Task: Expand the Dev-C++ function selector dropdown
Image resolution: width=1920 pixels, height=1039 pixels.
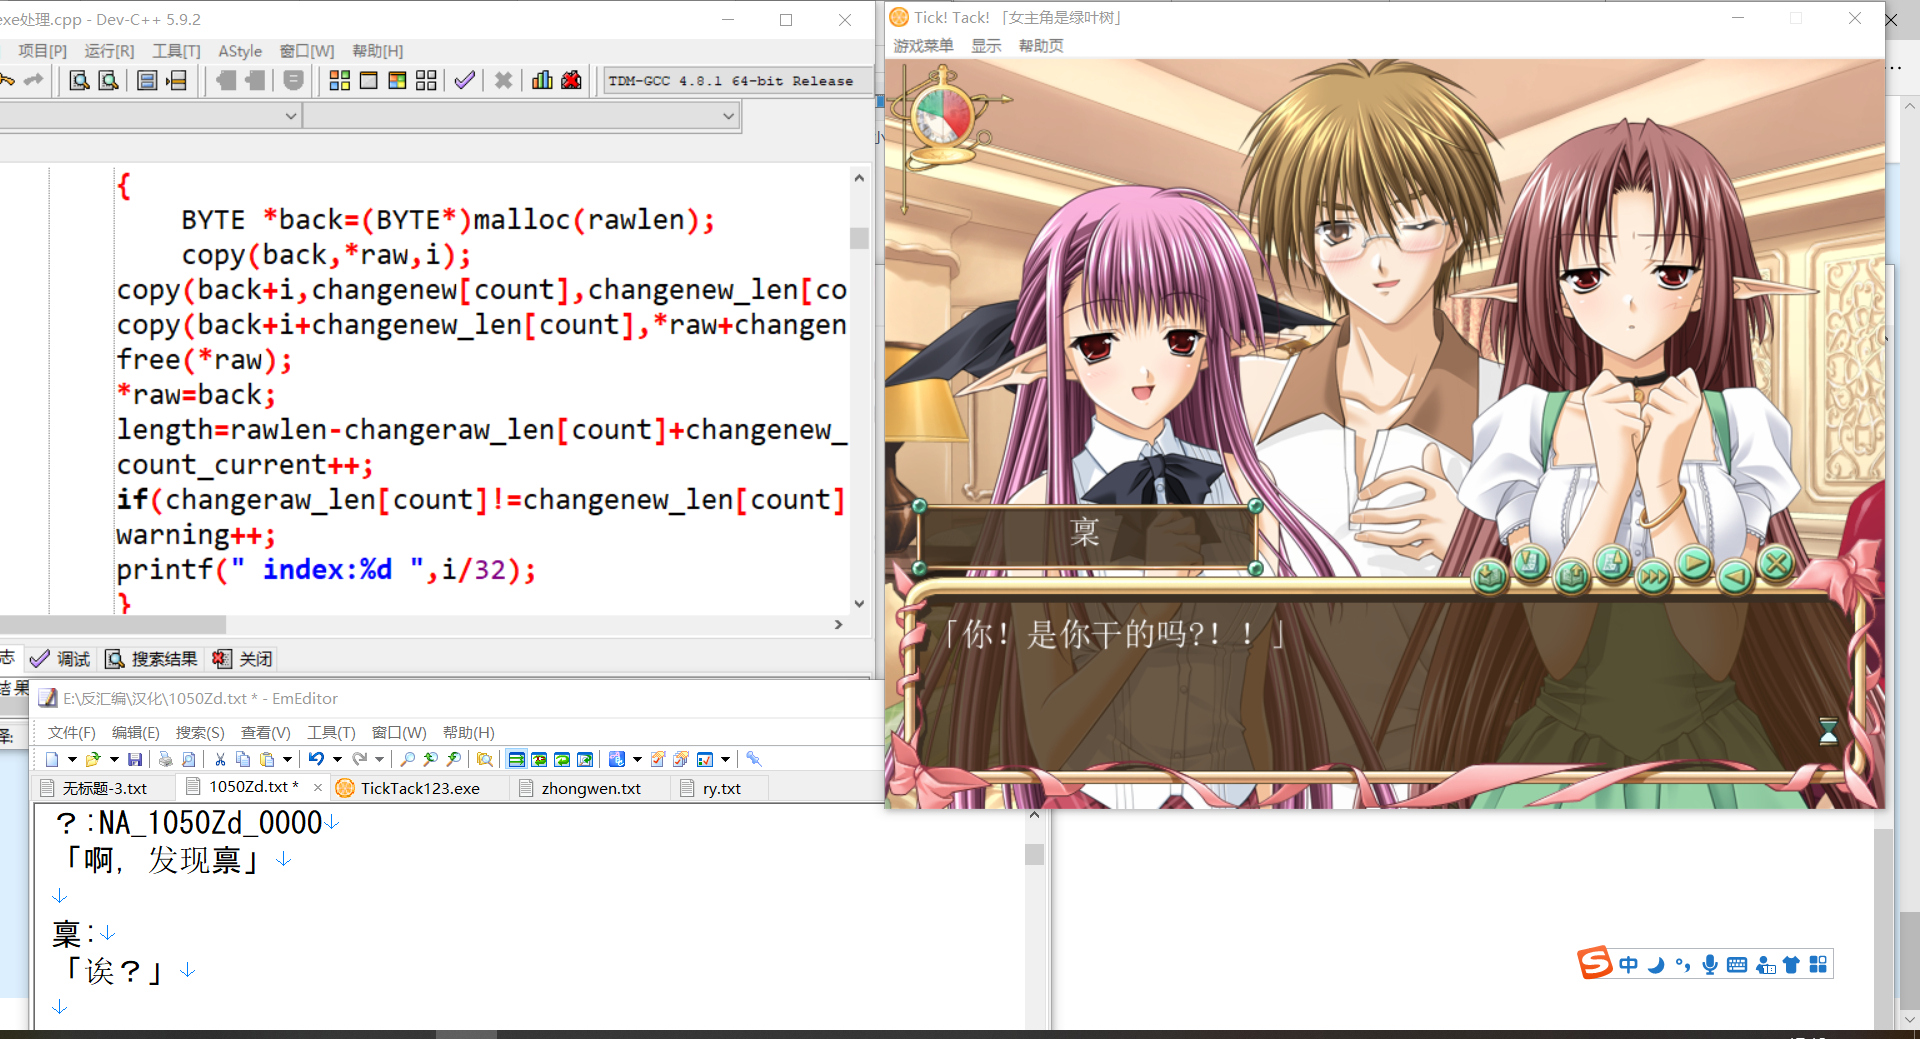Action: click(x=728, y=116)
